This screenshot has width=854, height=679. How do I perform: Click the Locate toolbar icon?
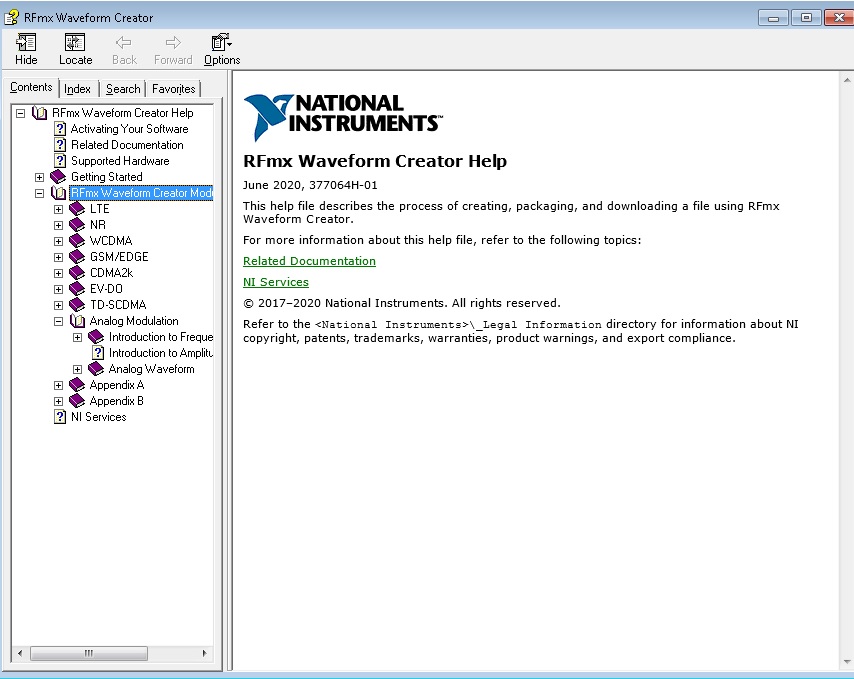[75, 42]
